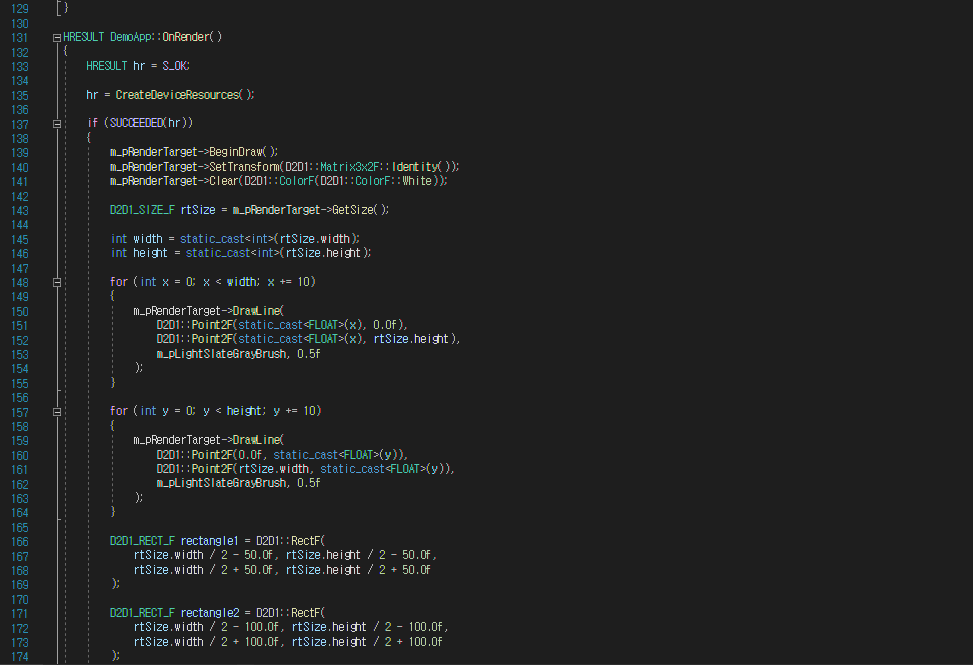Click the OnRender function name
The image size is (973, 665).
186,37
